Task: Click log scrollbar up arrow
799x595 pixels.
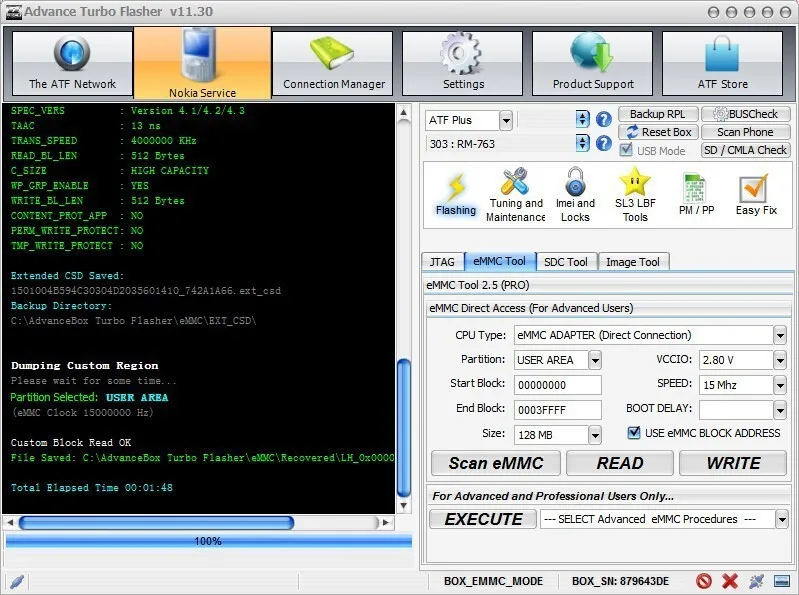Action: tap(404, 112)
